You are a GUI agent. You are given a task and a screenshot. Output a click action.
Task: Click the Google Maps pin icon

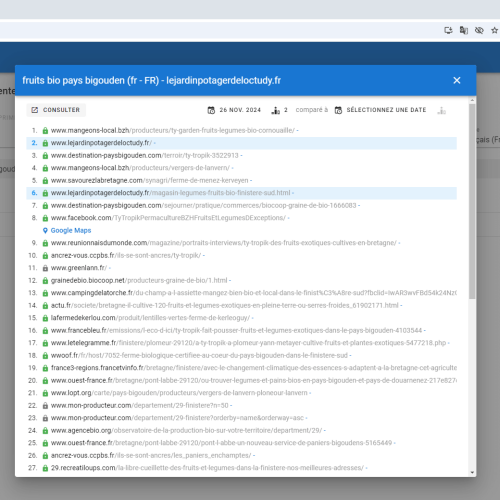pyautogui.click(x=45, y=230)
